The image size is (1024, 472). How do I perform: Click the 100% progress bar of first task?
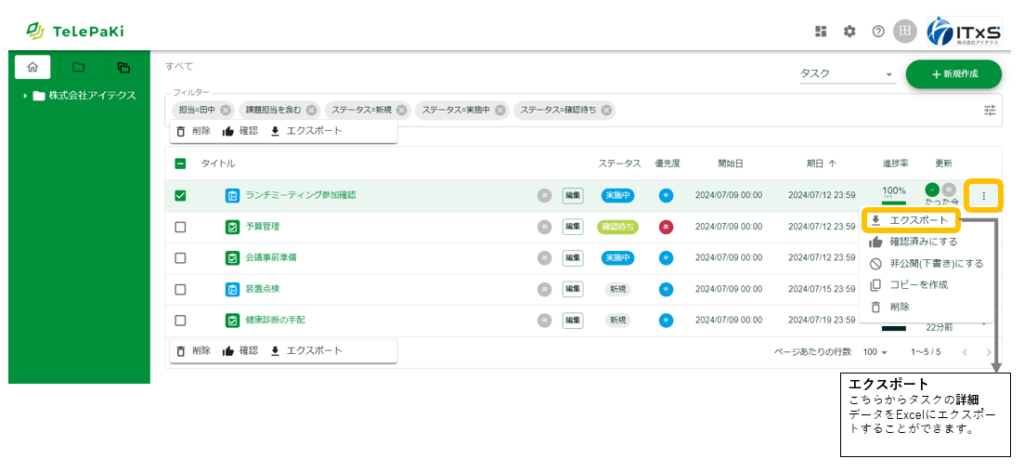coord(894,196)
